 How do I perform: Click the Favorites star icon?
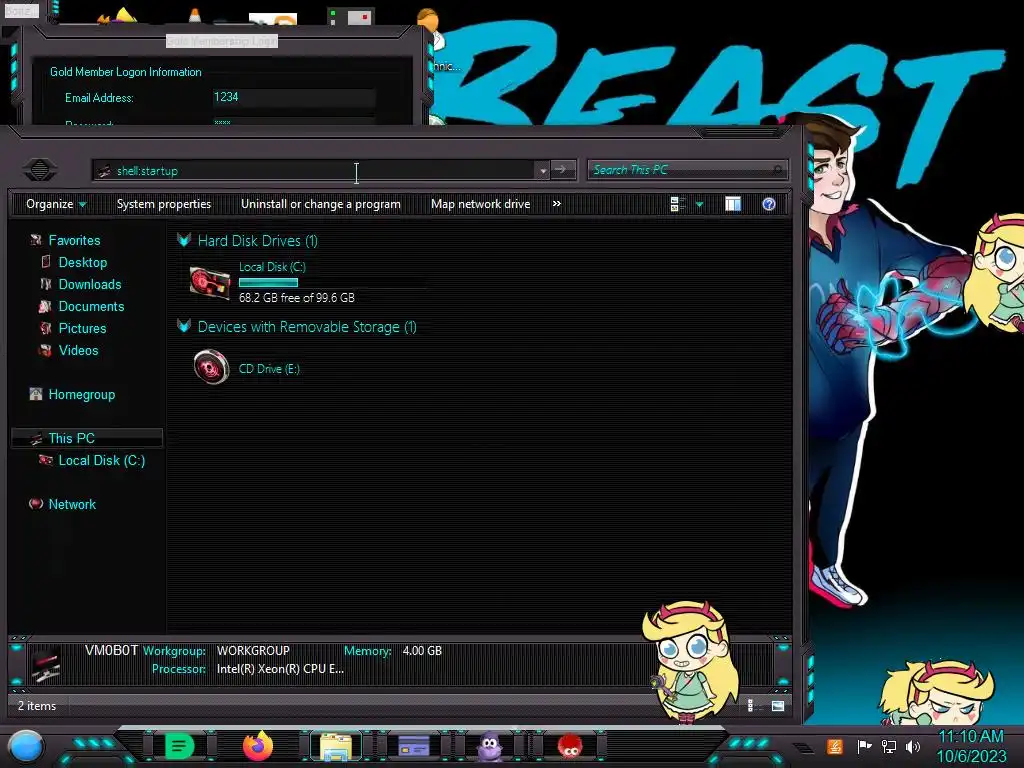(x=36, y=240)
